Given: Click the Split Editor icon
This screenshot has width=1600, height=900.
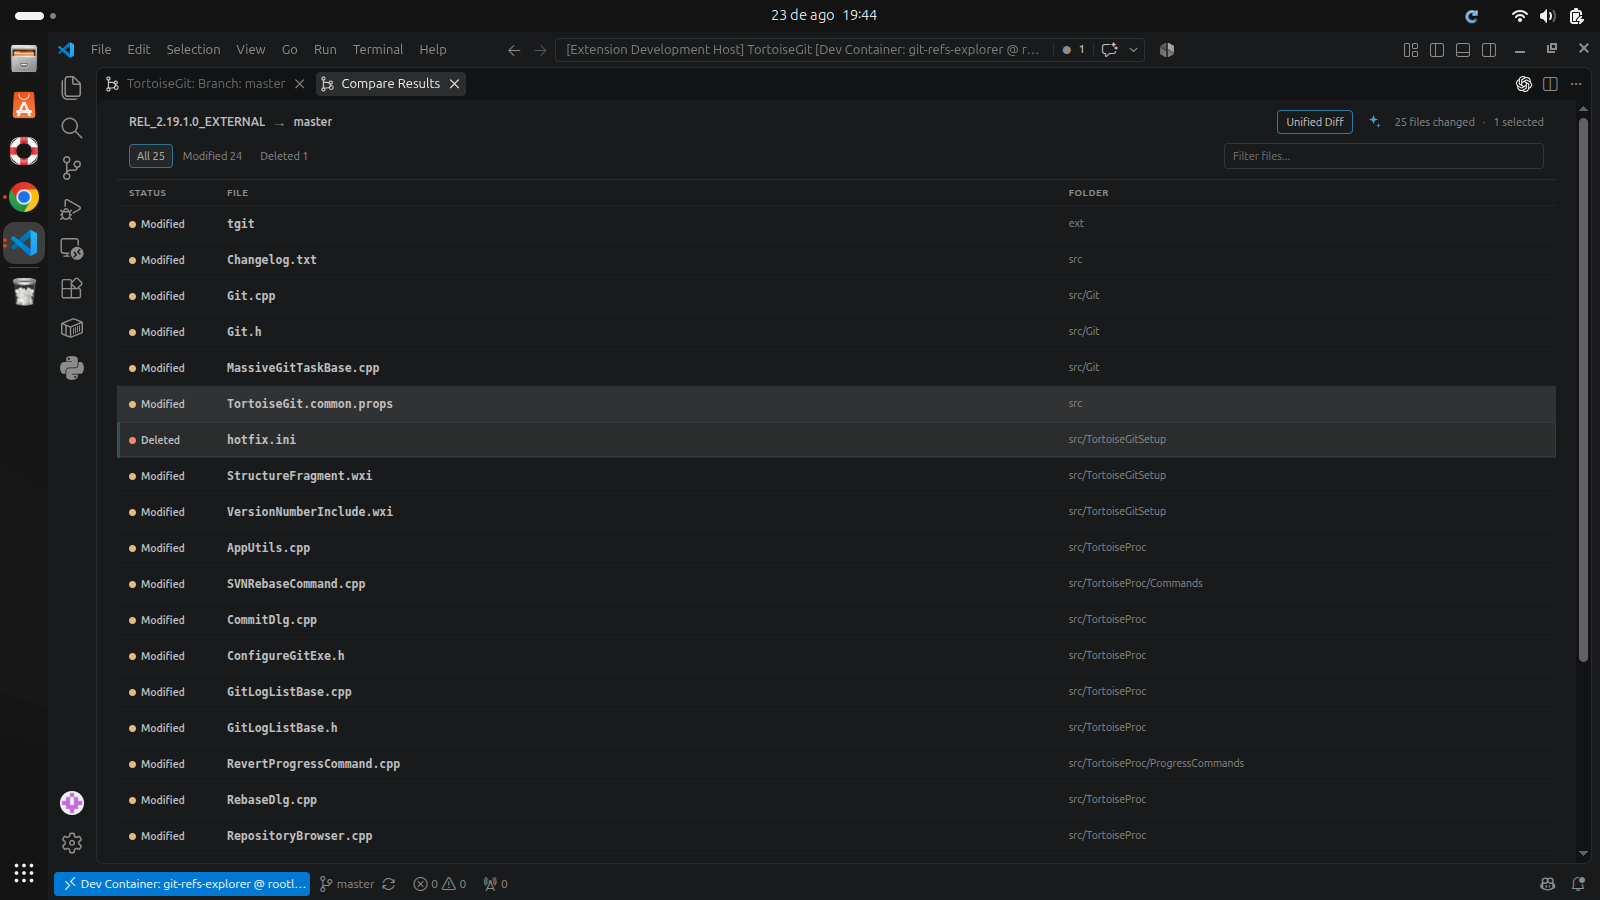Looking at the screenshot, I should 1550,84.
